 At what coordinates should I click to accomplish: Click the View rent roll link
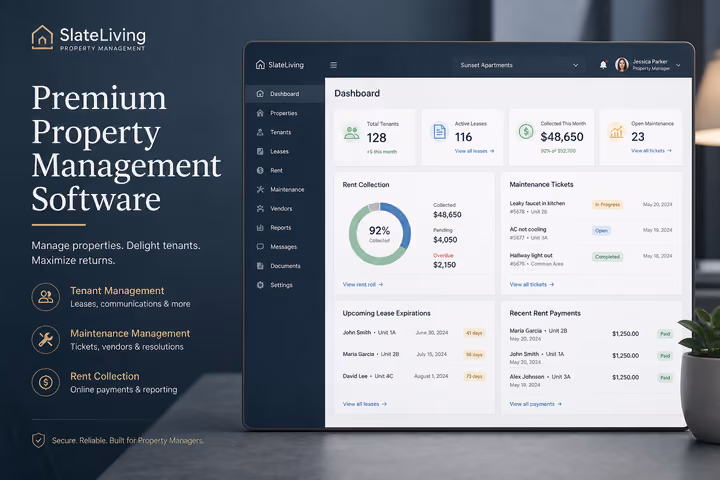tap(363, 285)
